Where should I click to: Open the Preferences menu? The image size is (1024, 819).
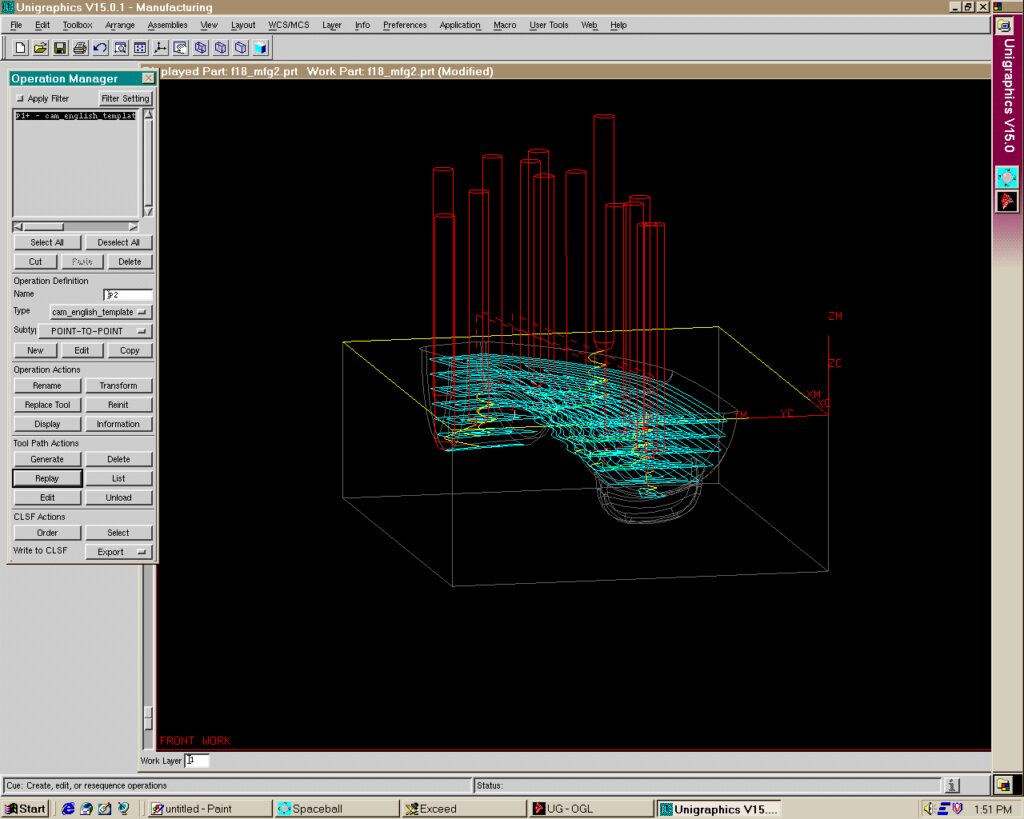click(404, 25)
